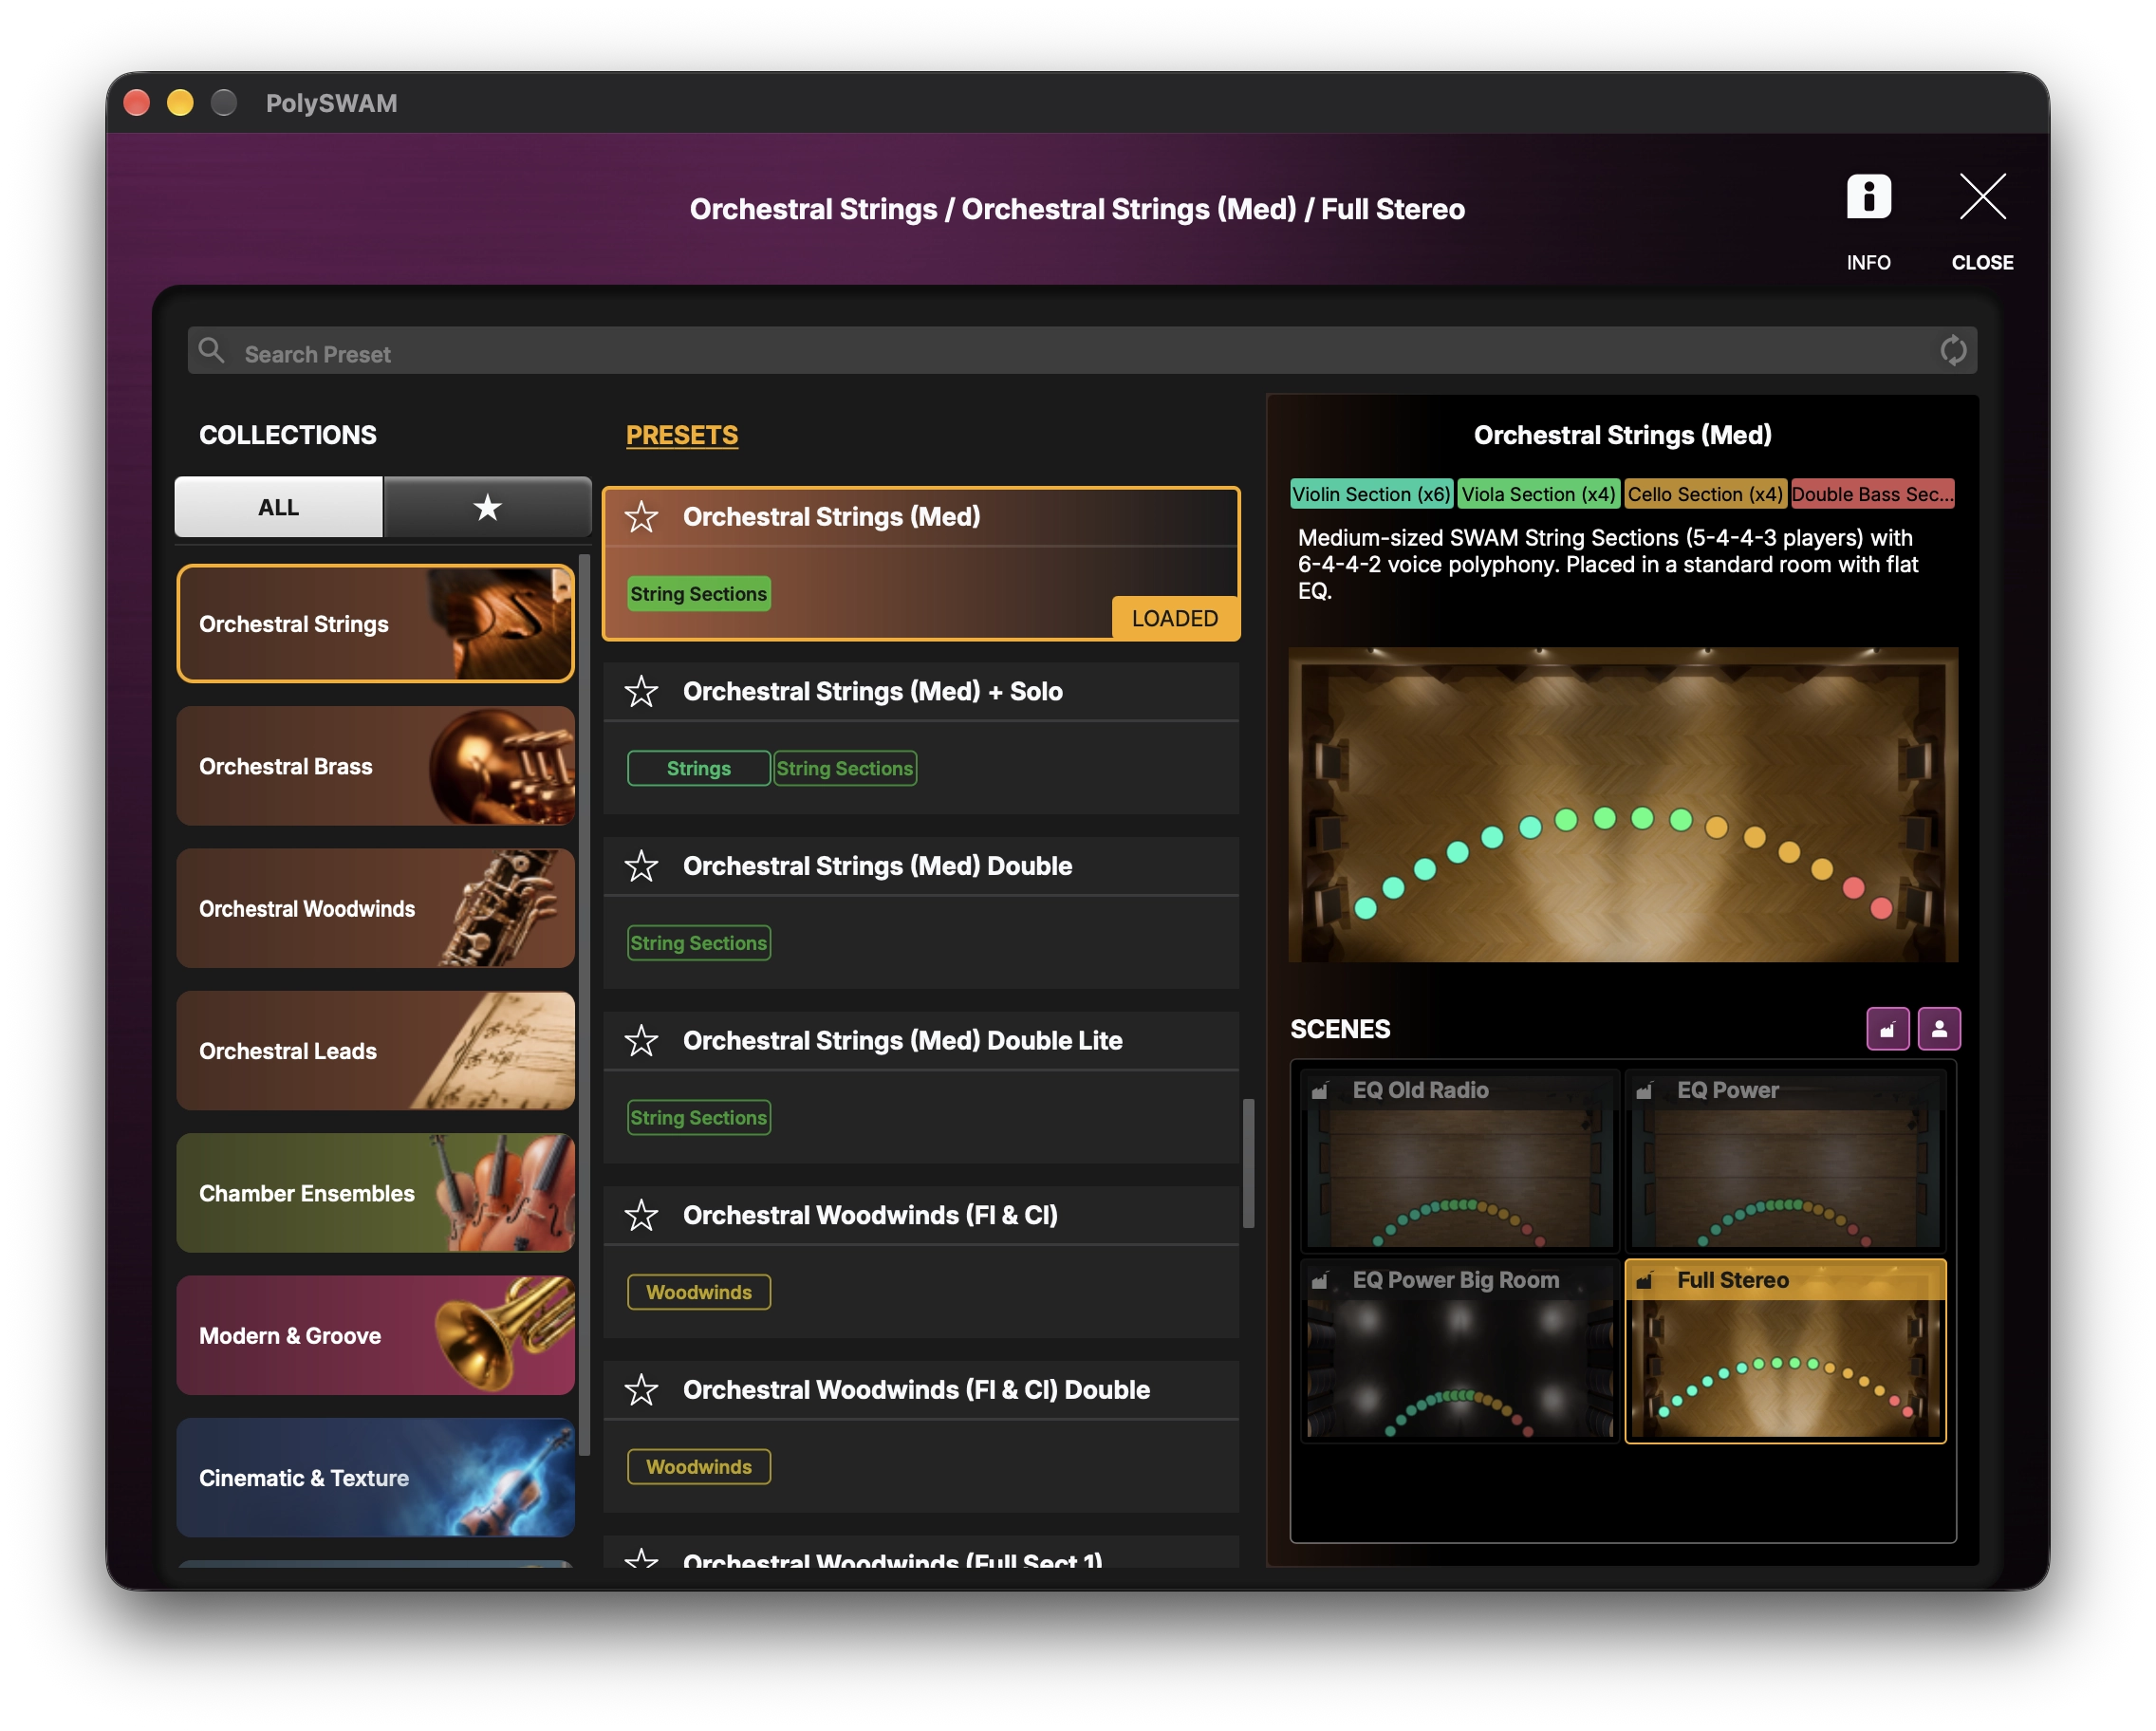Click the search magnifier icon
This screenshot has width=2156, height=1731.
[211, 351]
